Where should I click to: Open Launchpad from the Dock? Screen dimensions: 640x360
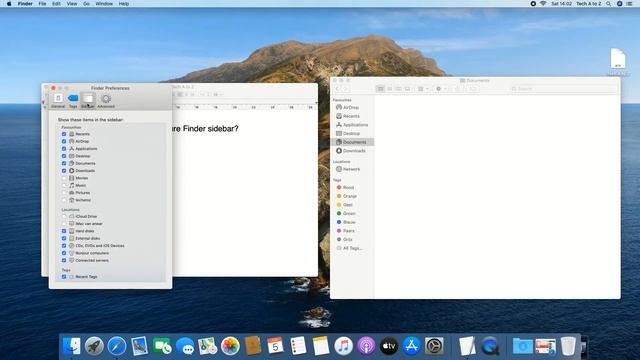coord(94,346)
